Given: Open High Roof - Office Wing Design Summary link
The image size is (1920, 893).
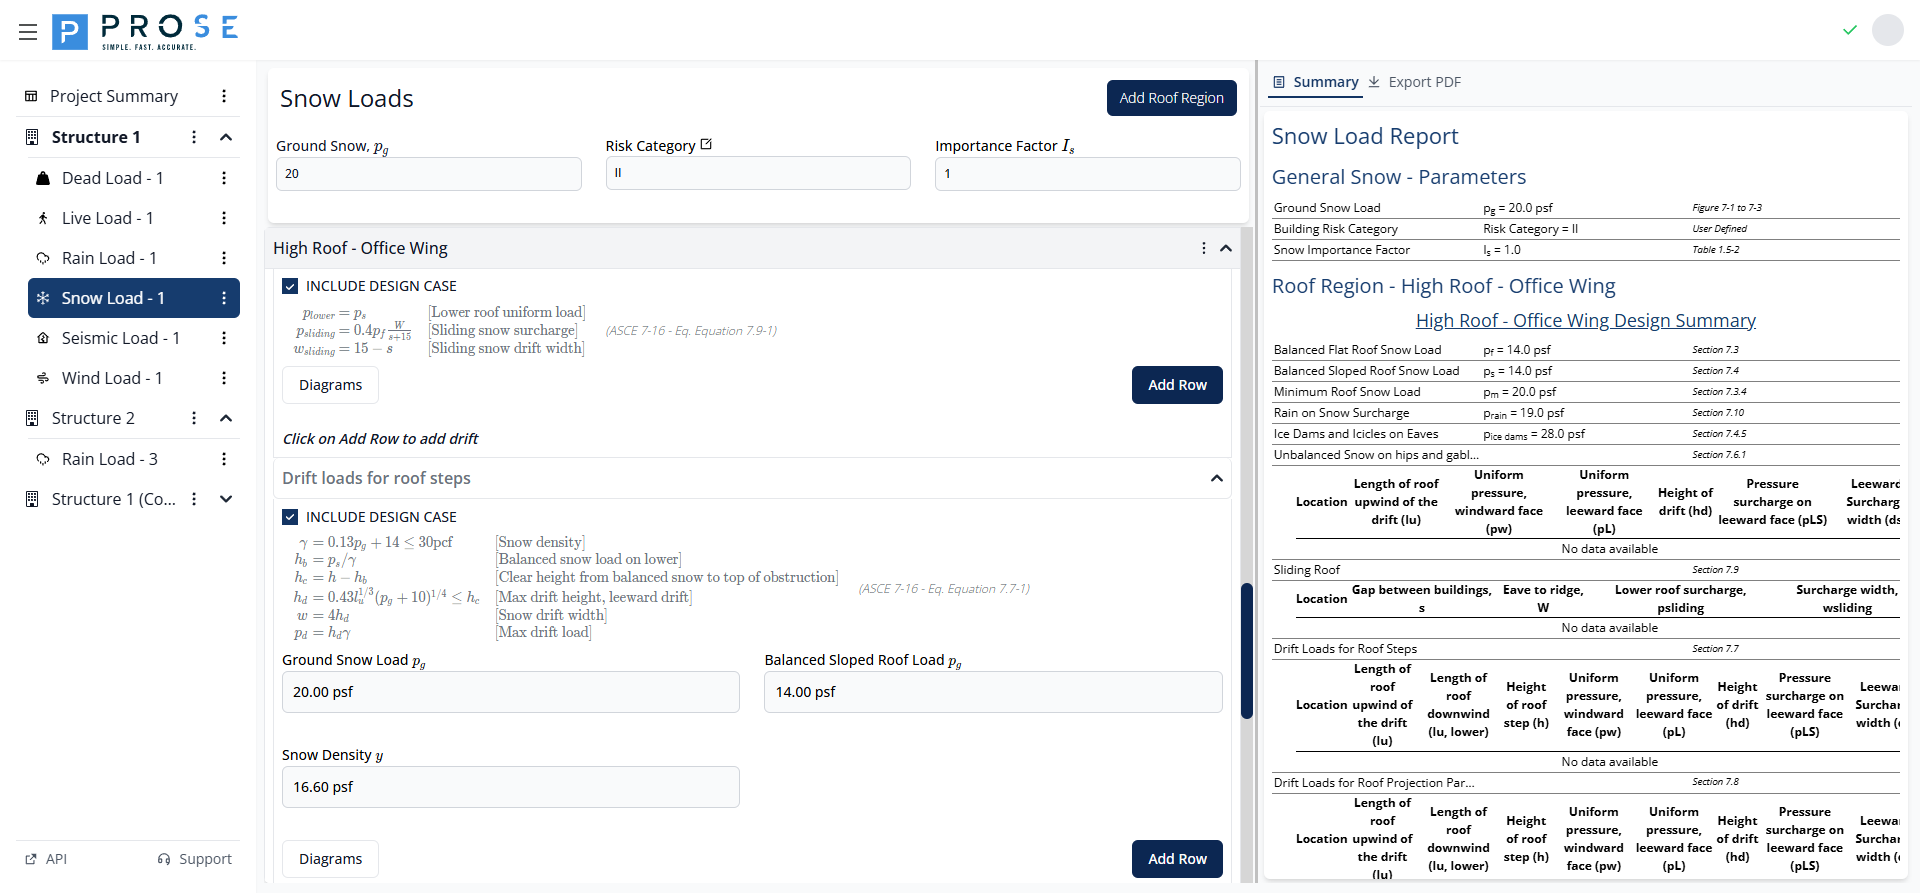Looking at the screenshot, I should (1585, 321).
